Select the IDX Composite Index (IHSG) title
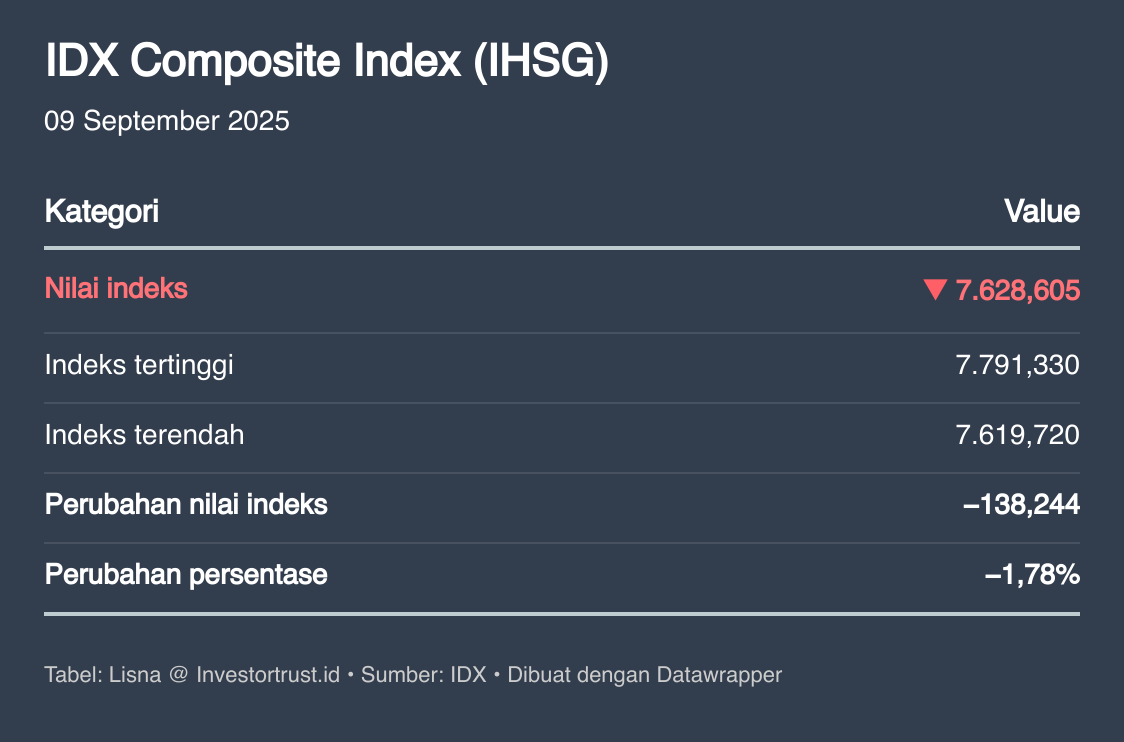The width and height of the screenshot is (1124, 742). [327, 60]
